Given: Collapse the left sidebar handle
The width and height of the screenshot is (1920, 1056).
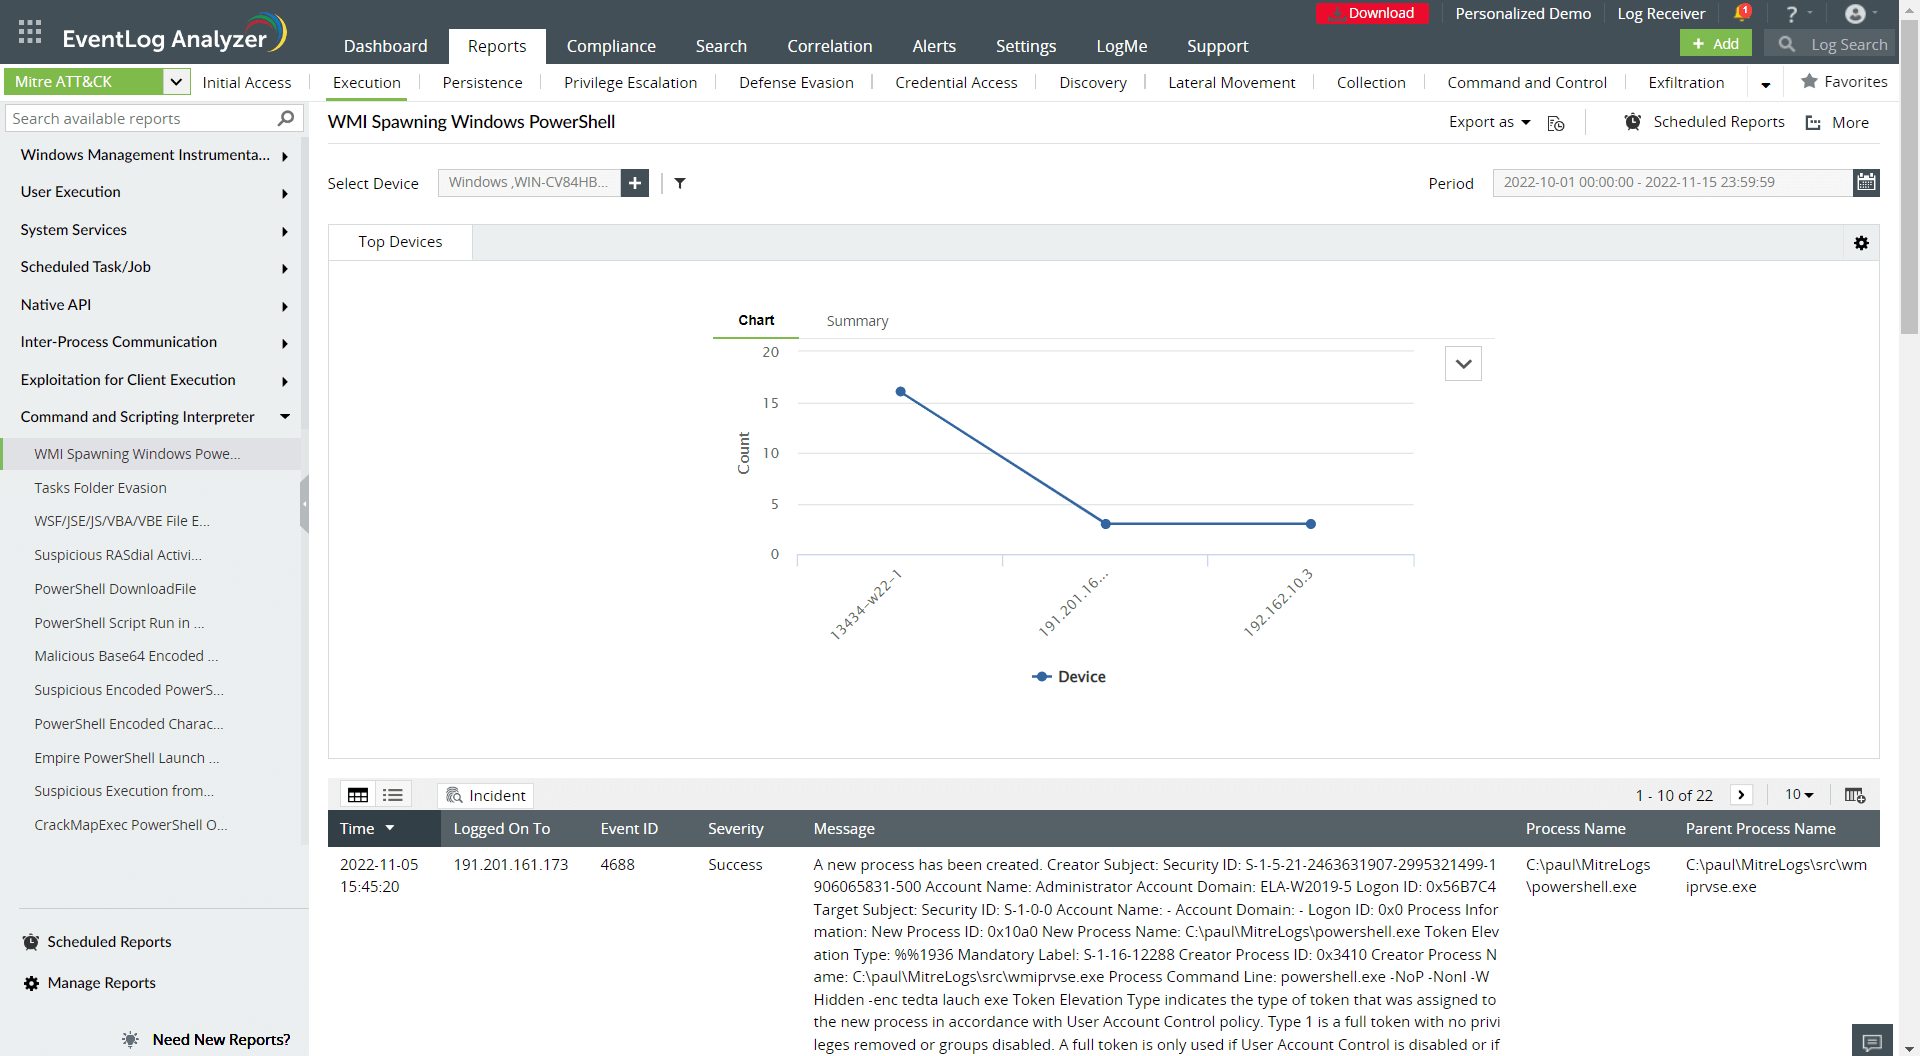Looking at the screenshot, I should tap(304, 504).
